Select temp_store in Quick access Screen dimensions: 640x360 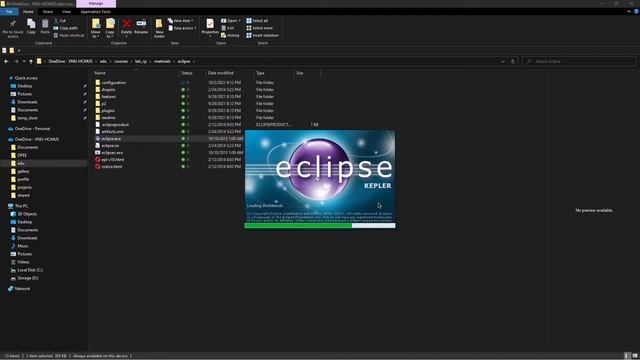27,118
